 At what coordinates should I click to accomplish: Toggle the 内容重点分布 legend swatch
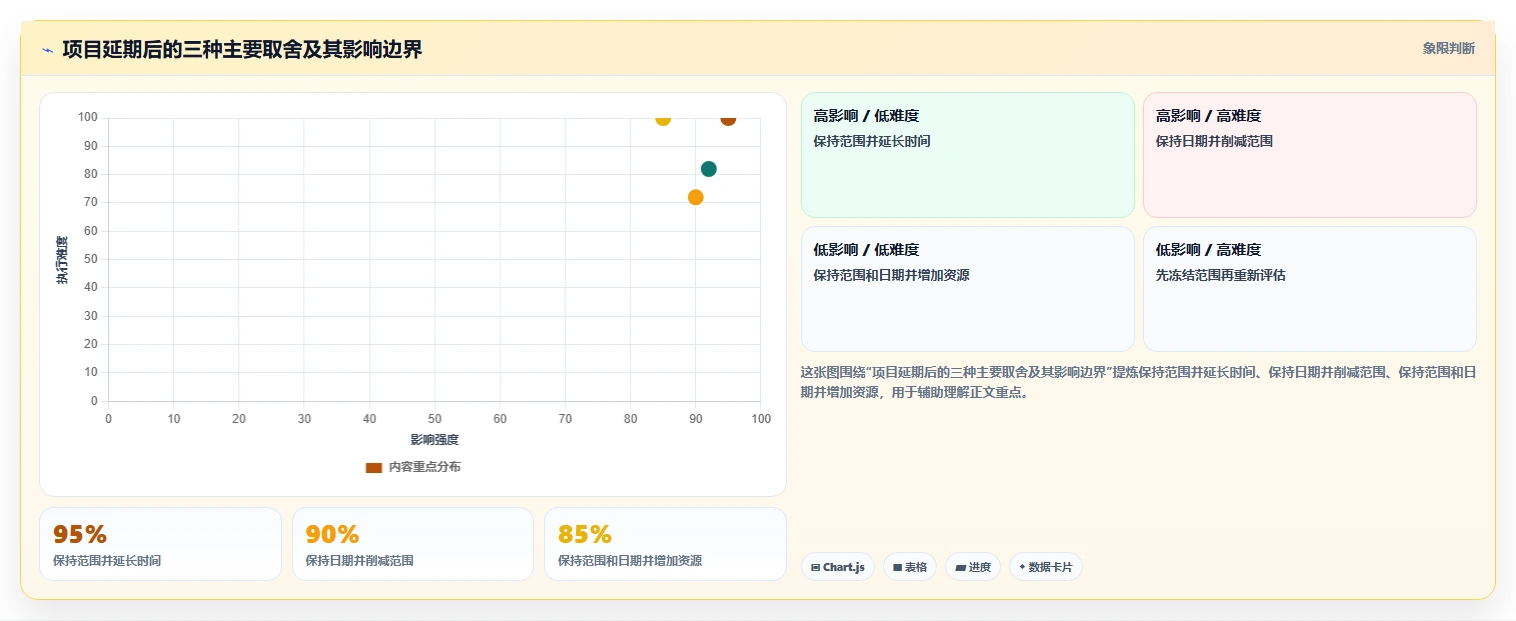(x=374, y=467)
